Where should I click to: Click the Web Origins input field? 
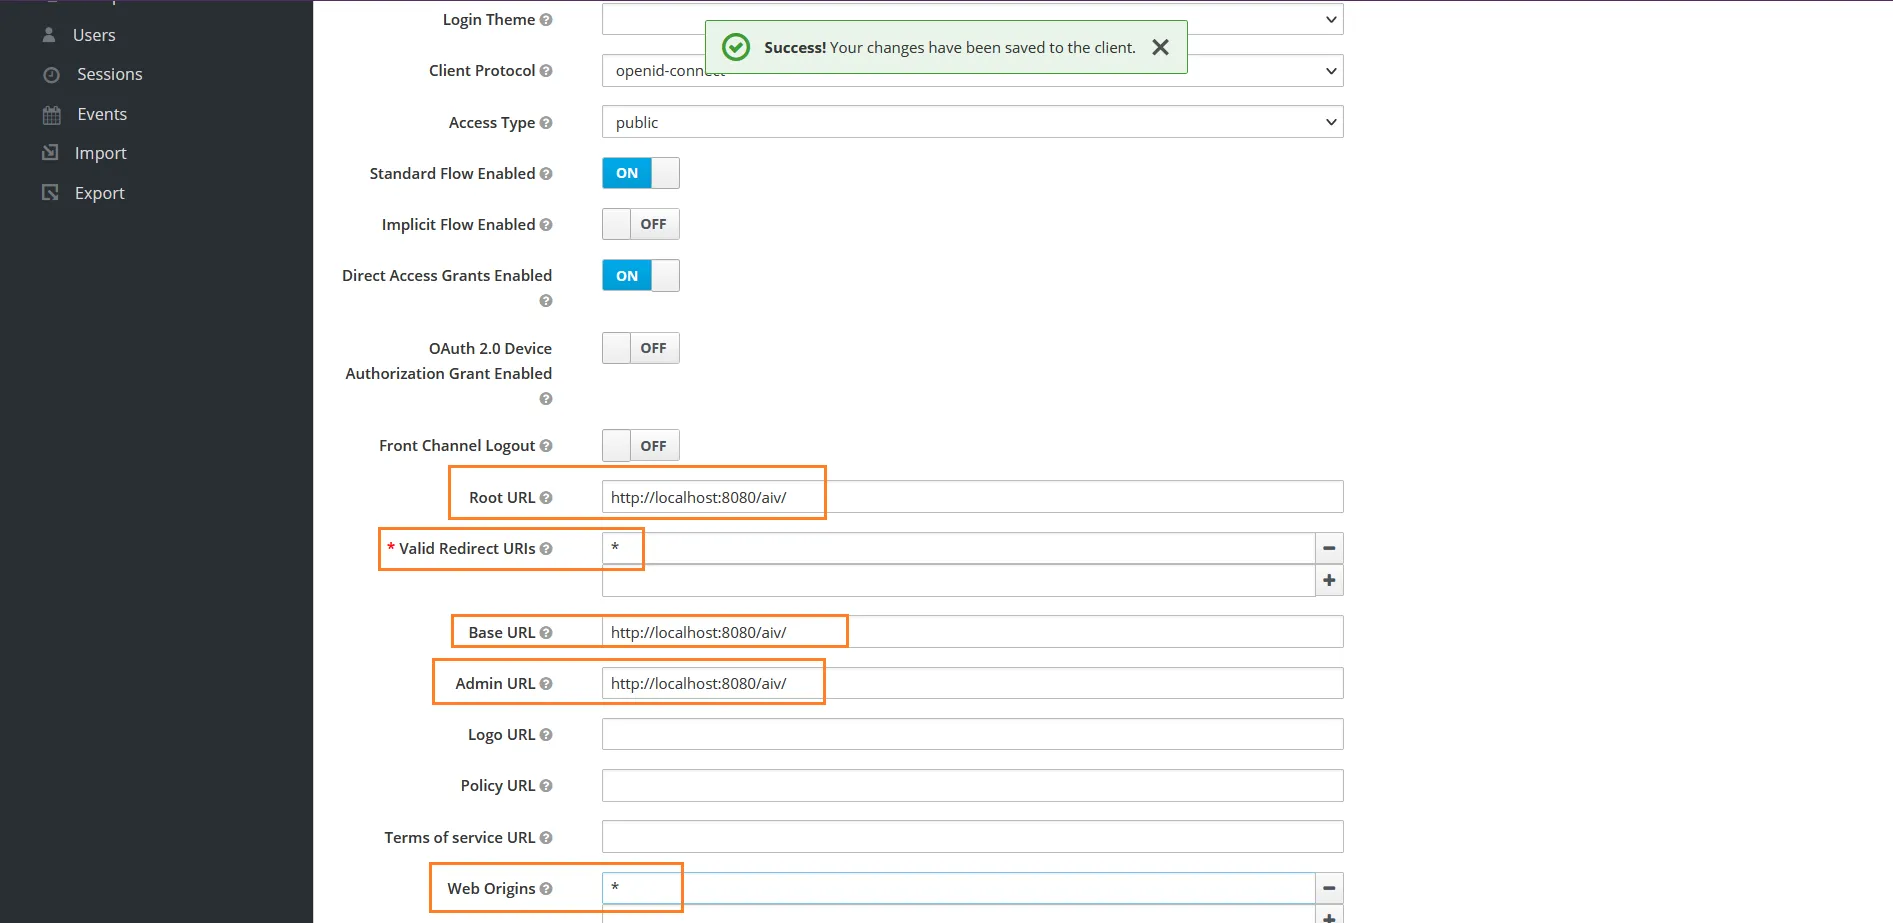(958, 888)
